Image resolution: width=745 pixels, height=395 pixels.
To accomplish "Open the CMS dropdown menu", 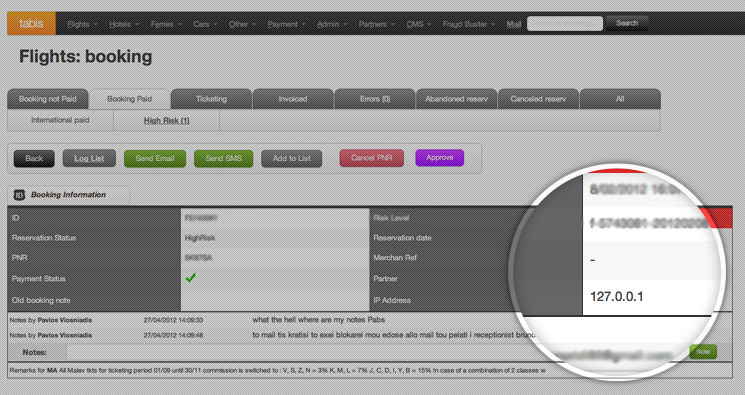I will [x=418, y=24].
